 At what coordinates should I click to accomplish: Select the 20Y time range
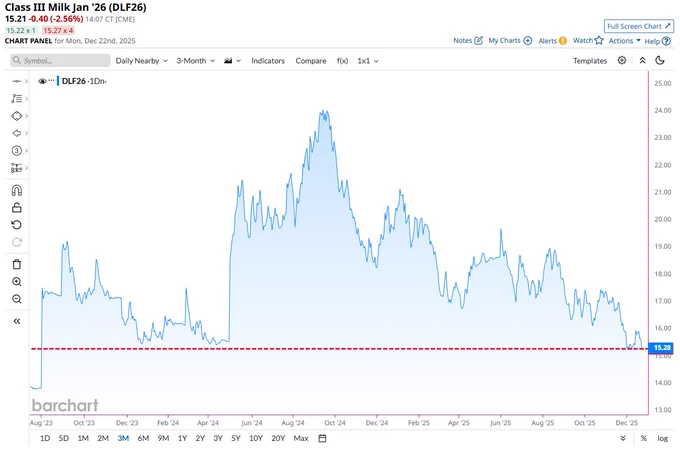pyautogui.click(x=278, y=438)
